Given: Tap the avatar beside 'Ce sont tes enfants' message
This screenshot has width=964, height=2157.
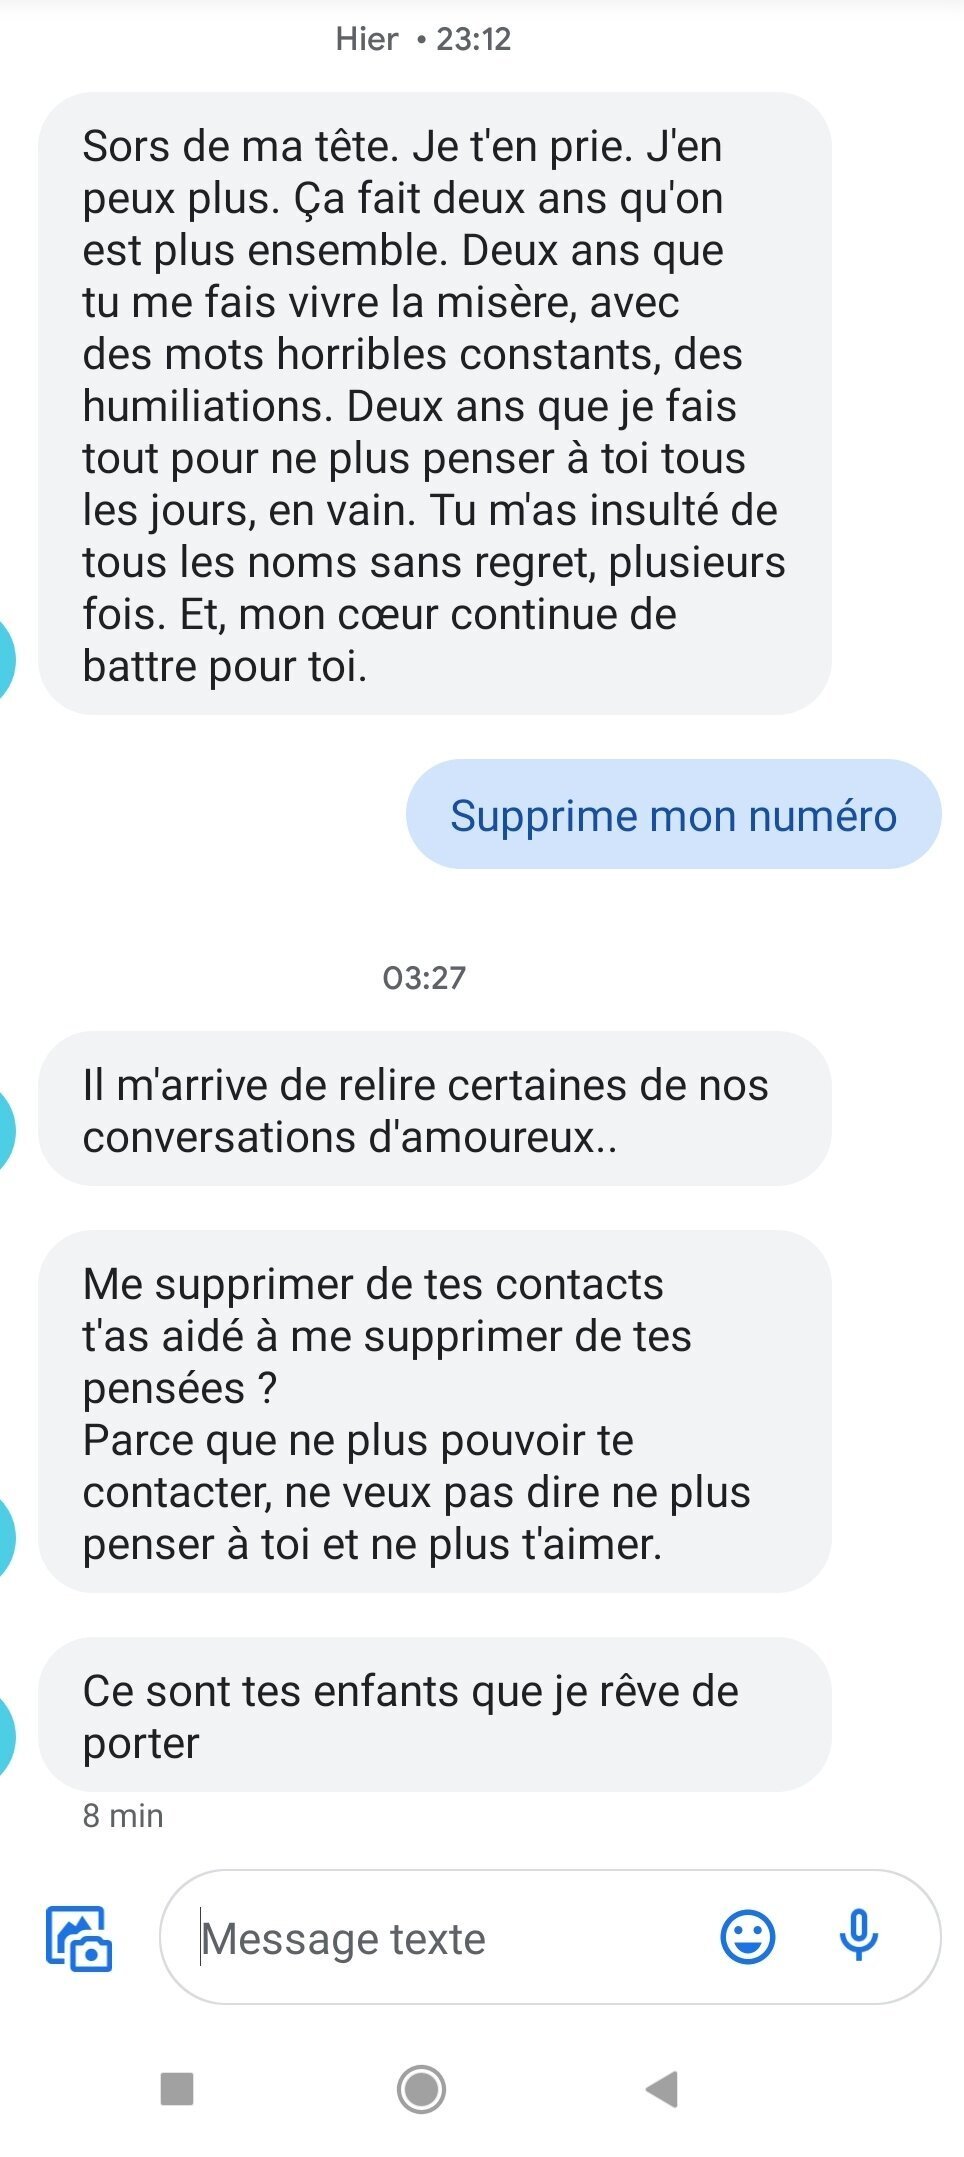Looking at the screenshot, I should point(6,1738).
